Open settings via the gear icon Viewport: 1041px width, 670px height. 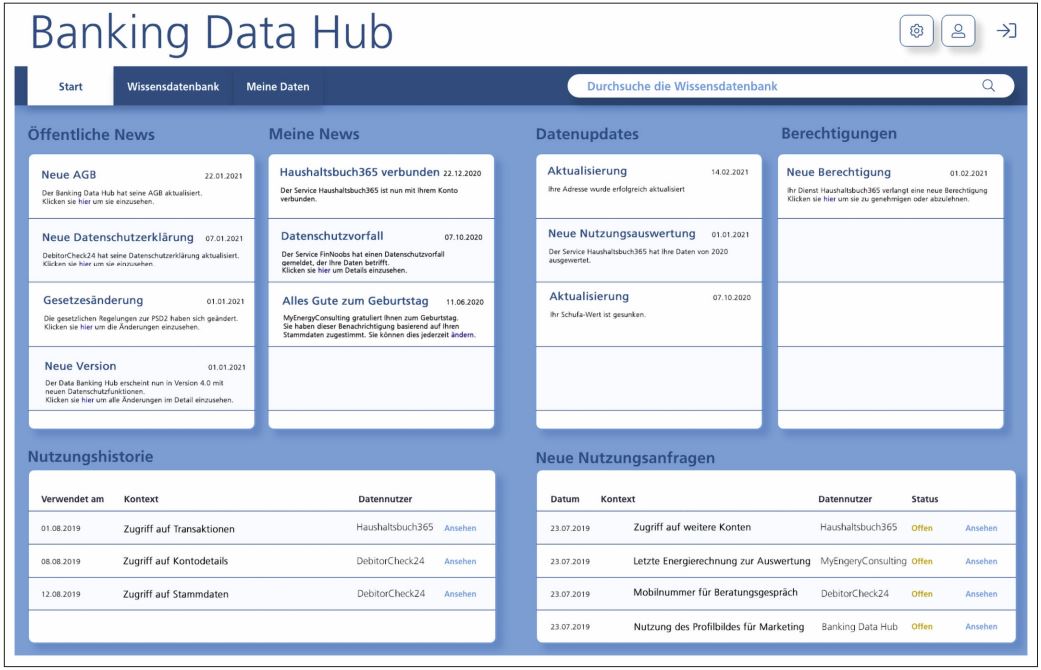tap(916, 31)
